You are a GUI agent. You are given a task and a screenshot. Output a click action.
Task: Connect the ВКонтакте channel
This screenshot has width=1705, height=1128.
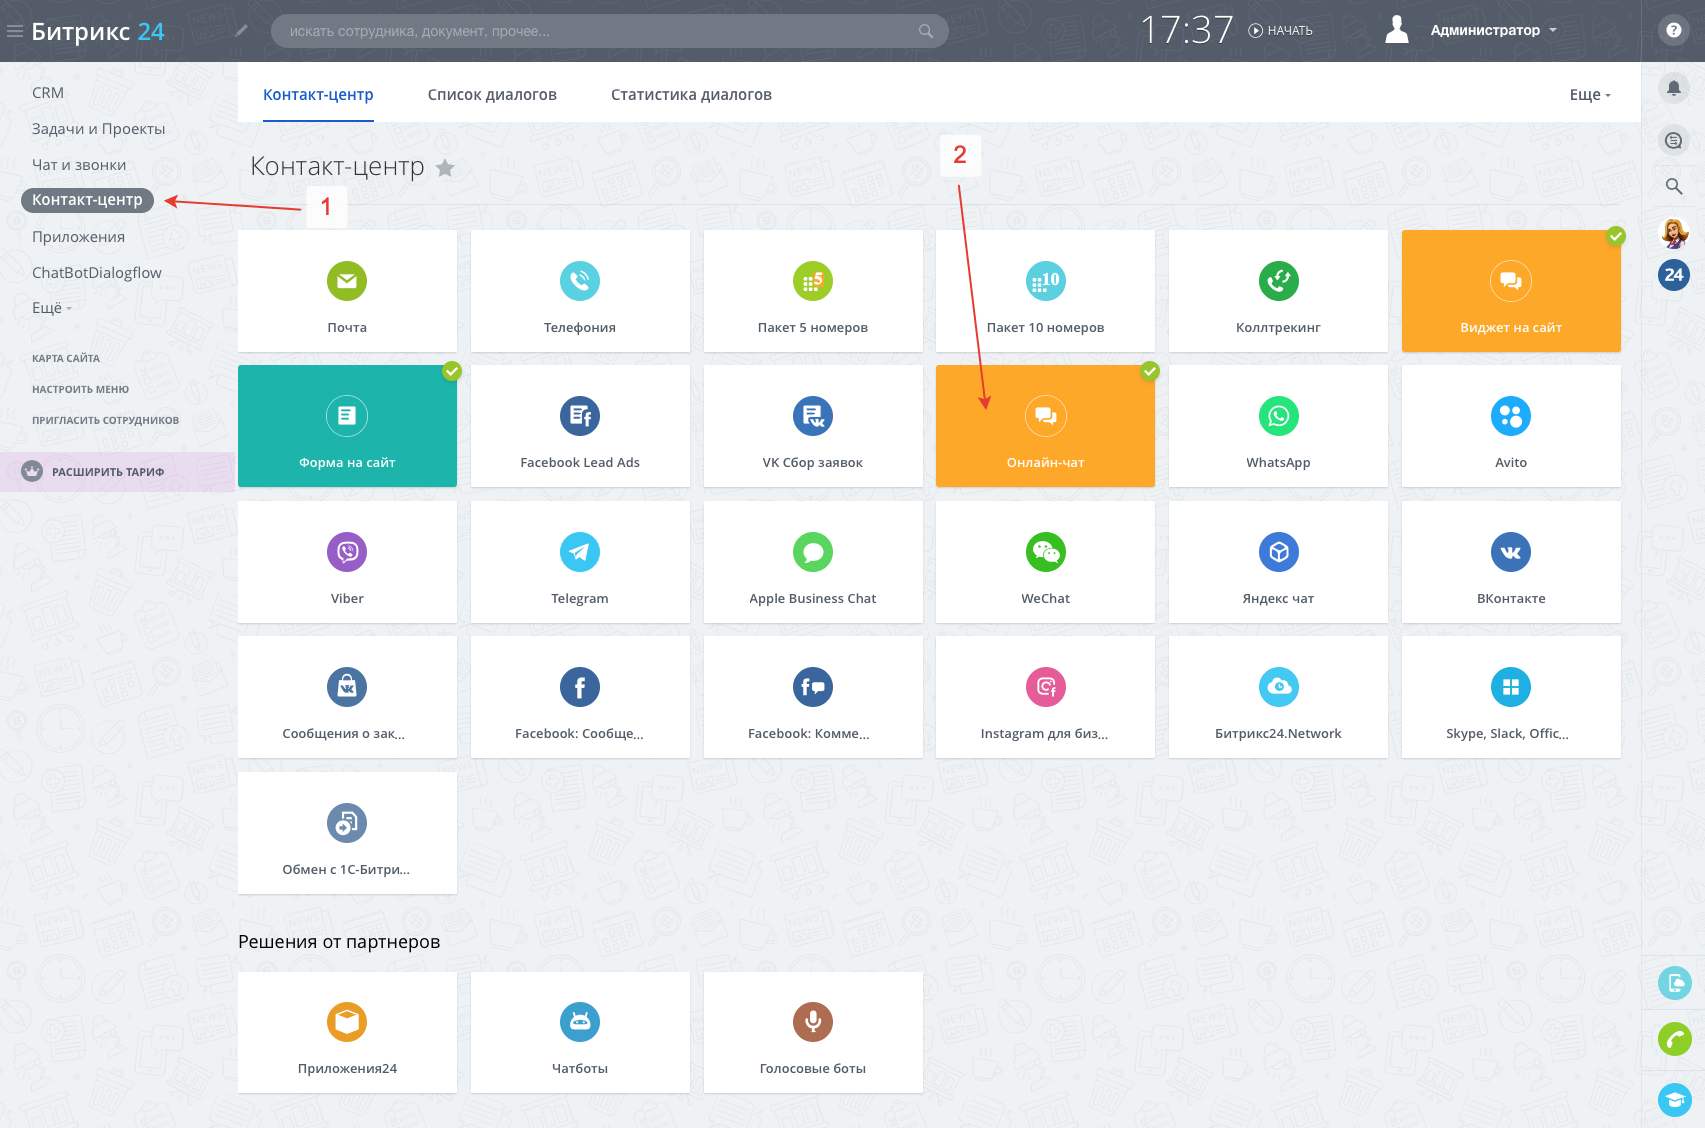1511,562
